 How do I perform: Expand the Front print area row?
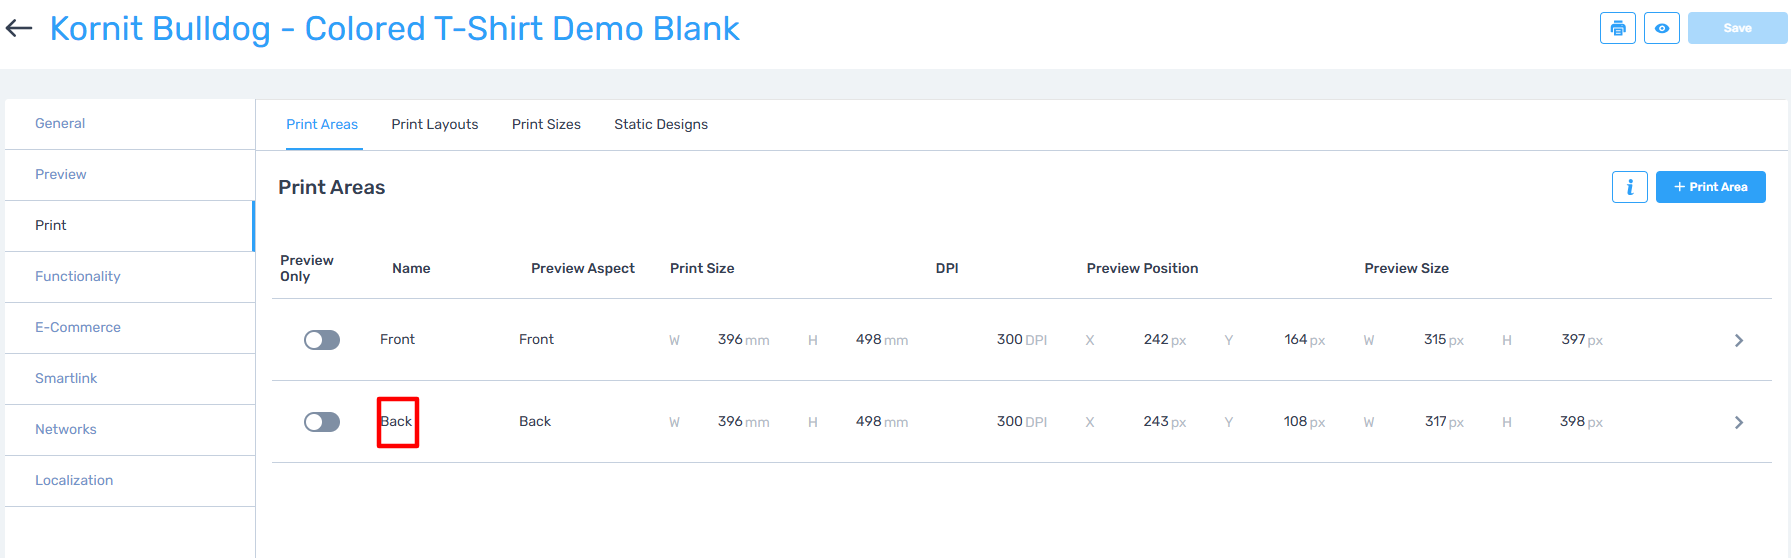tap(1738, 340)
